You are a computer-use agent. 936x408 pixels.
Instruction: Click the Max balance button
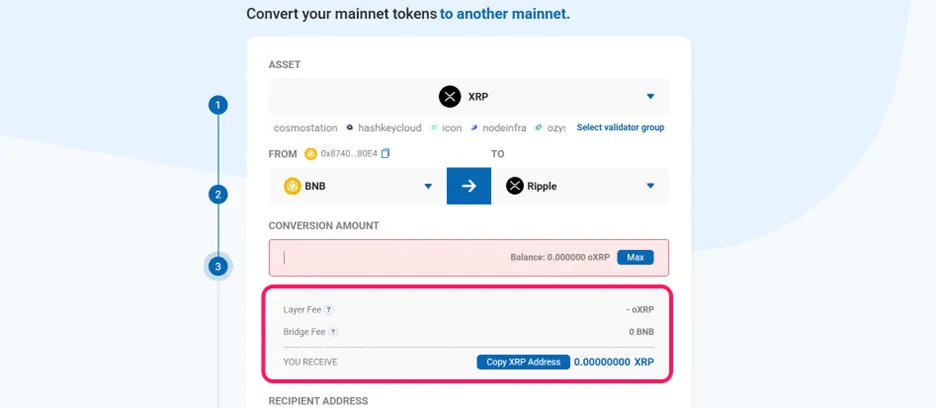coord(635,257)
